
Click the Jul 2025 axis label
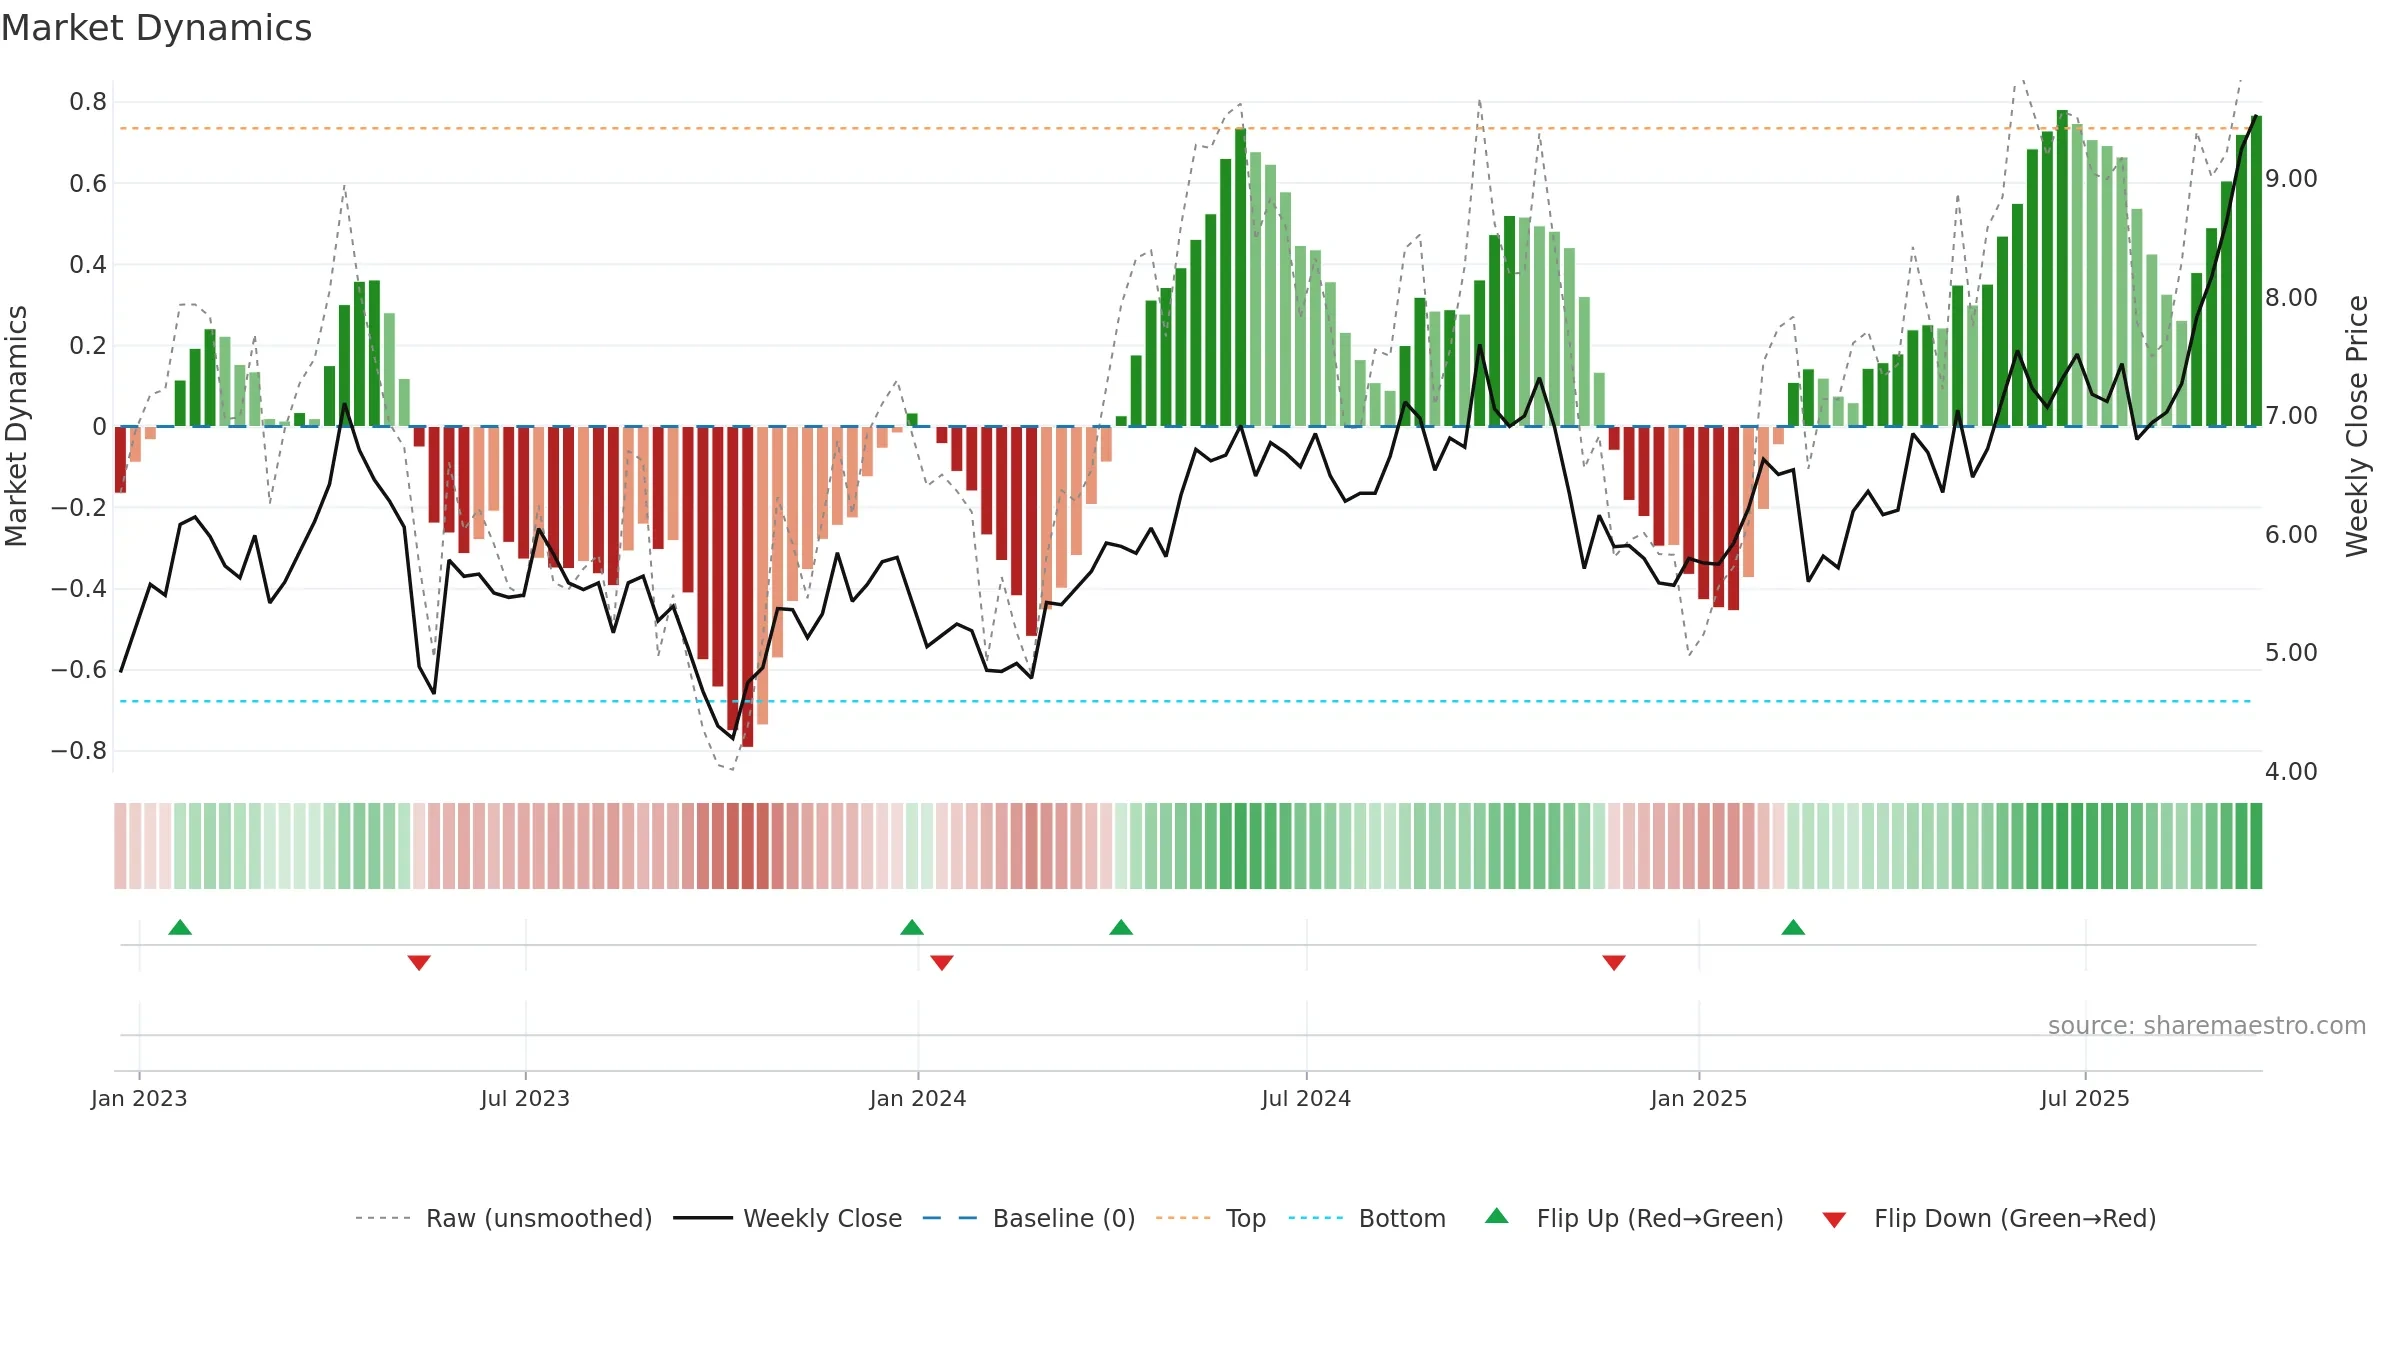click(2085, 1098)
